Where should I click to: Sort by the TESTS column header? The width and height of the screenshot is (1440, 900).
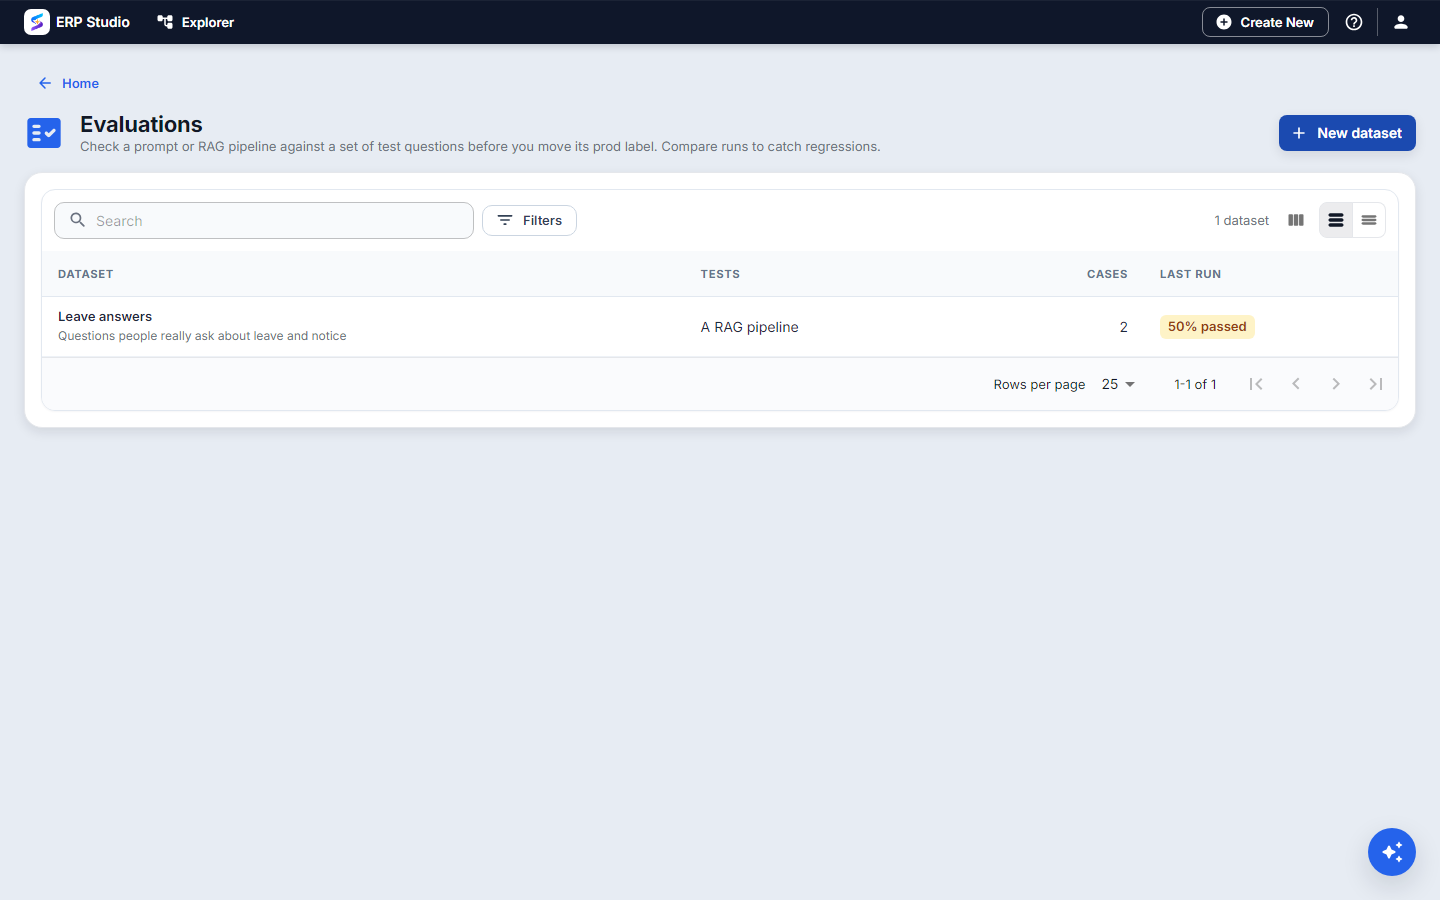[720, 274]
